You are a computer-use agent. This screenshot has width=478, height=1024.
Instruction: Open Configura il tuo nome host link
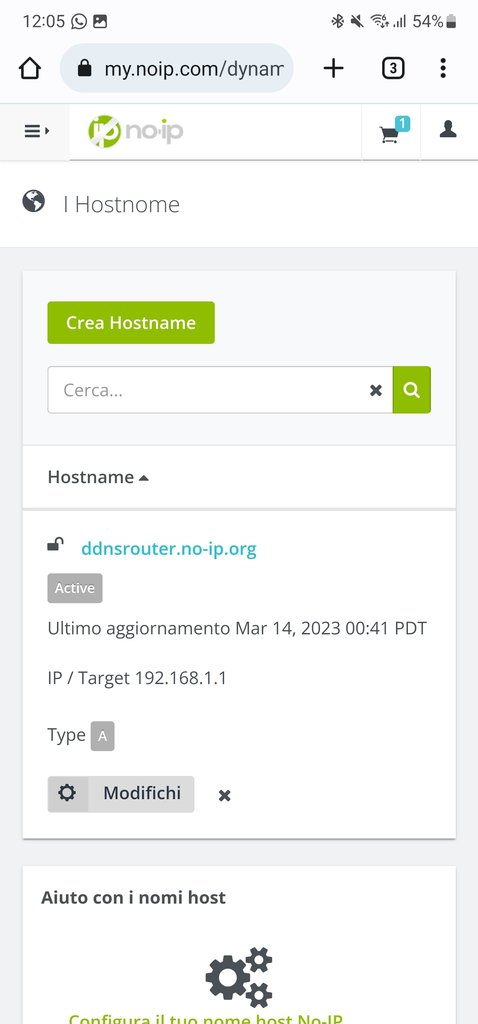pos(206,1019)
